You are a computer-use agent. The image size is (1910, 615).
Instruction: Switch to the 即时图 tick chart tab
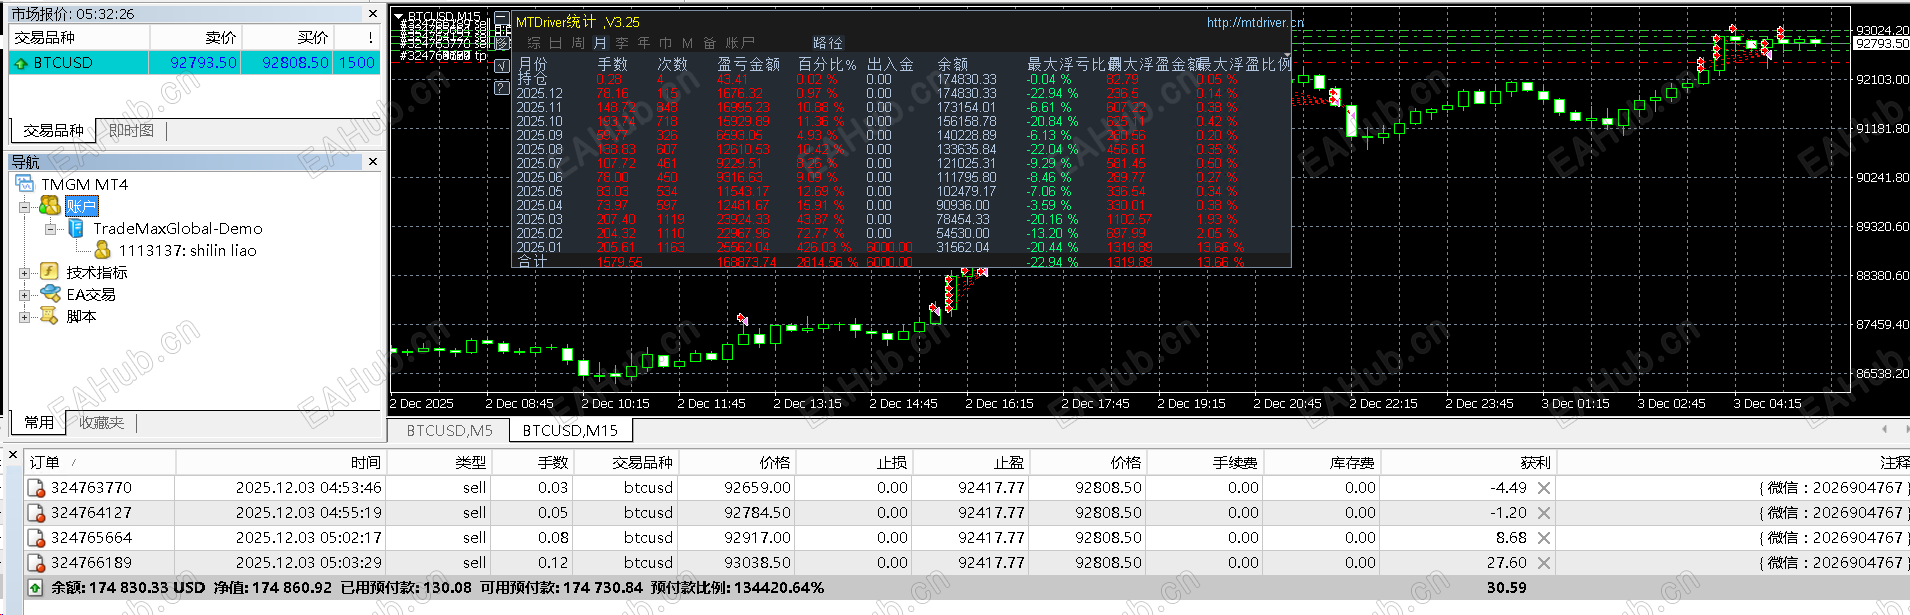point(131,131)
